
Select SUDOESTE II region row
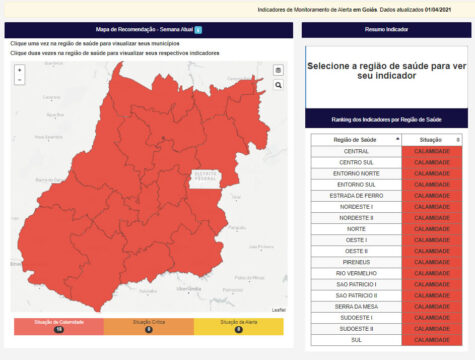[386, 329]
